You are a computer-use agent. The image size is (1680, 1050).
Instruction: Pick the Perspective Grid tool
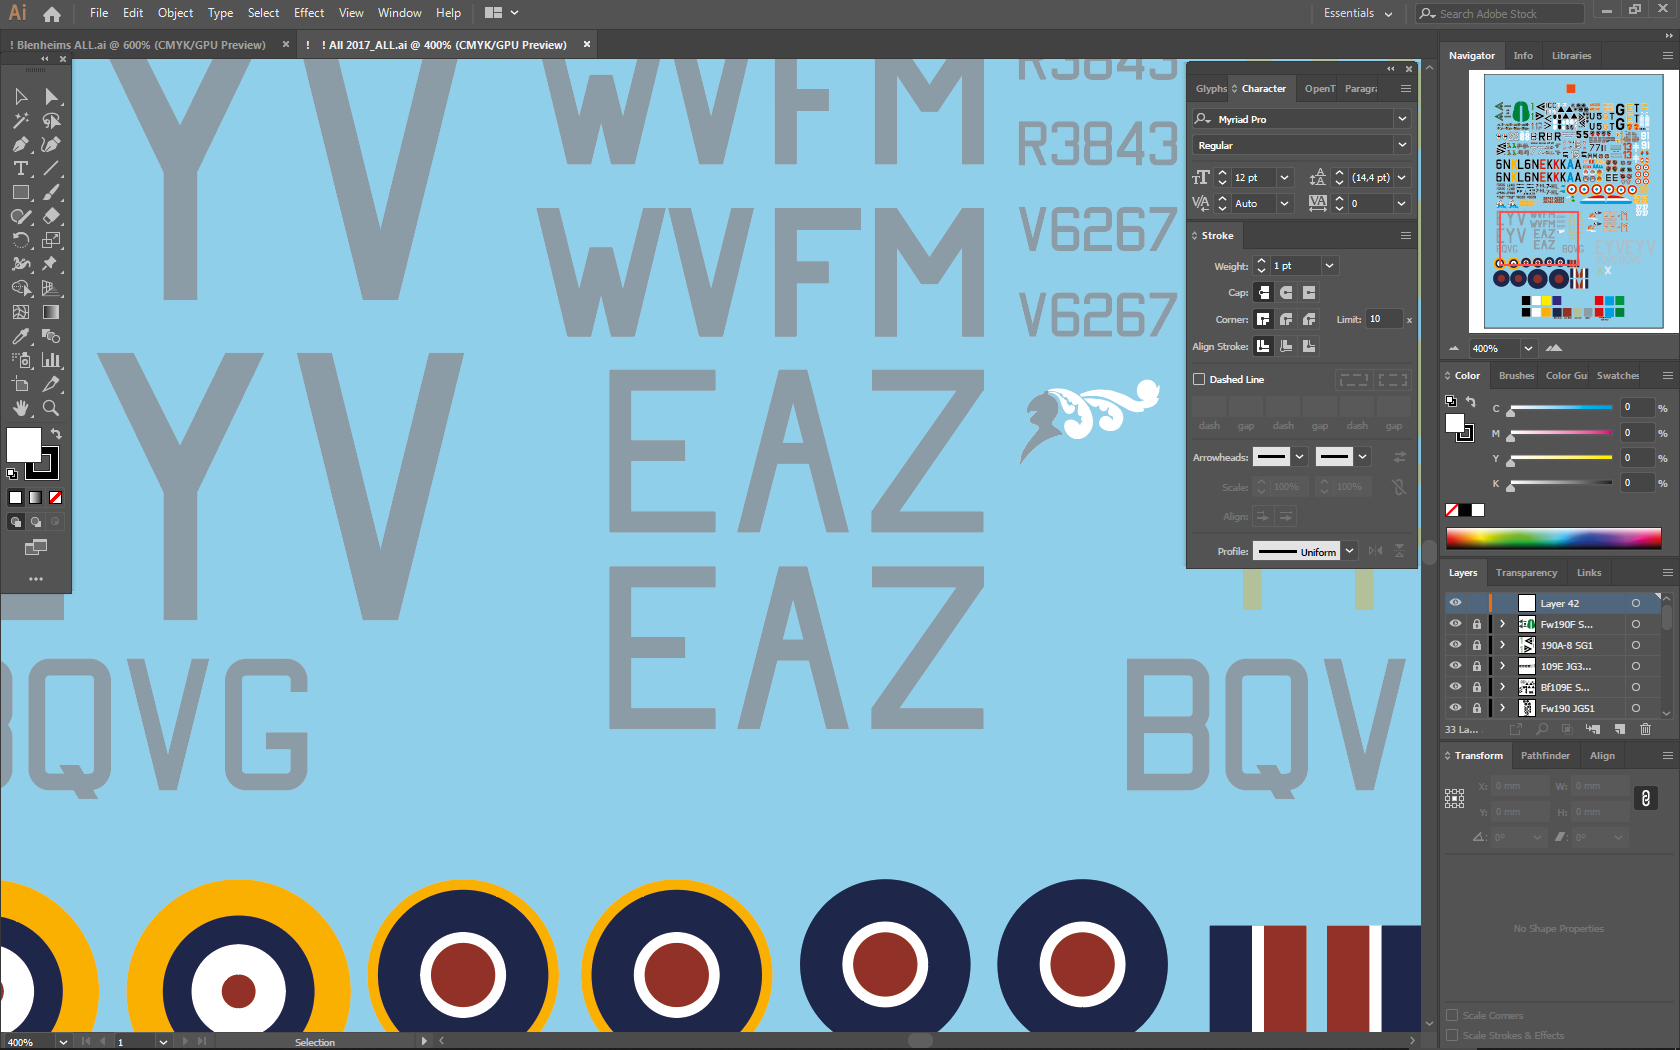coord(51,289)
